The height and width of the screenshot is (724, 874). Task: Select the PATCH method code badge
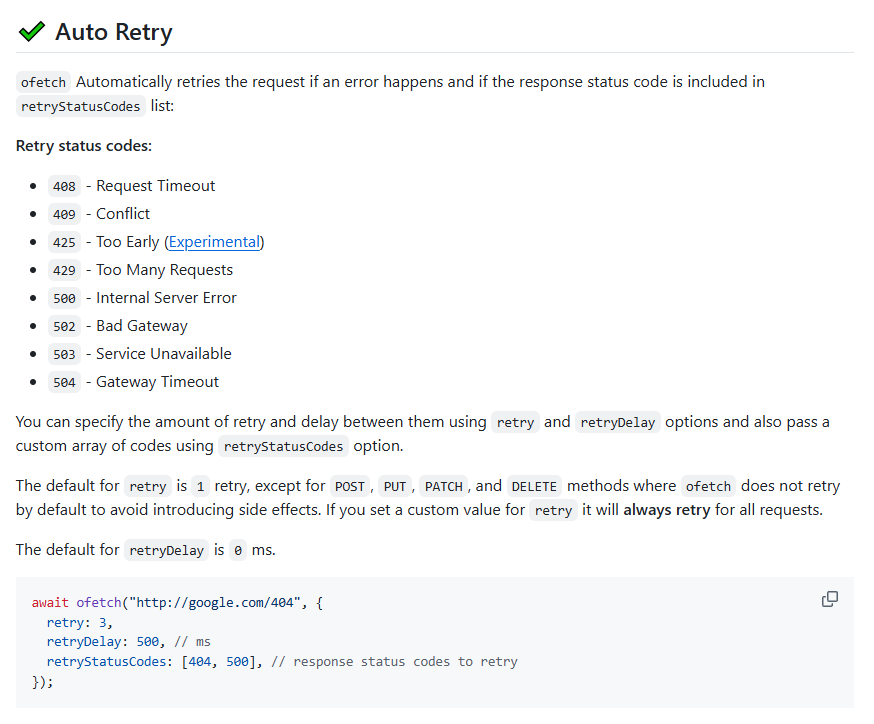point(443,487)
